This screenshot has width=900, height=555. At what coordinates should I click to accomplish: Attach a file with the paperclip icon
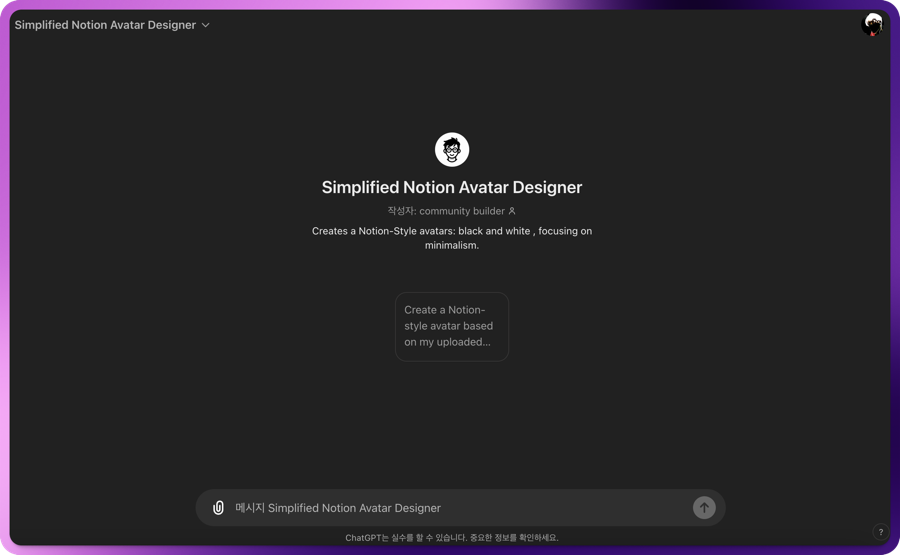click(218, 508)
